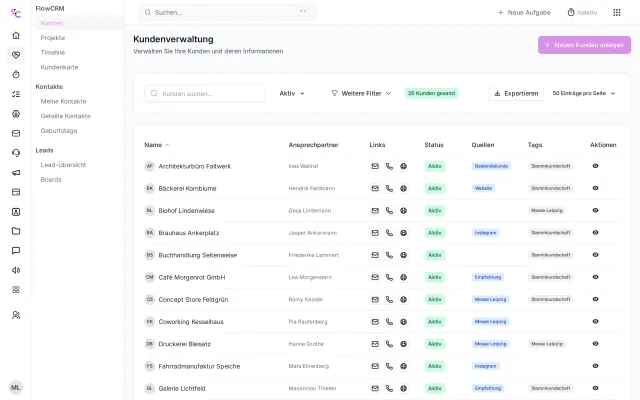This screenshot has height=400, width=640.
Task: Call Fahrradmanufaktur Speiche via phone icon
Action: pos(389,366)
